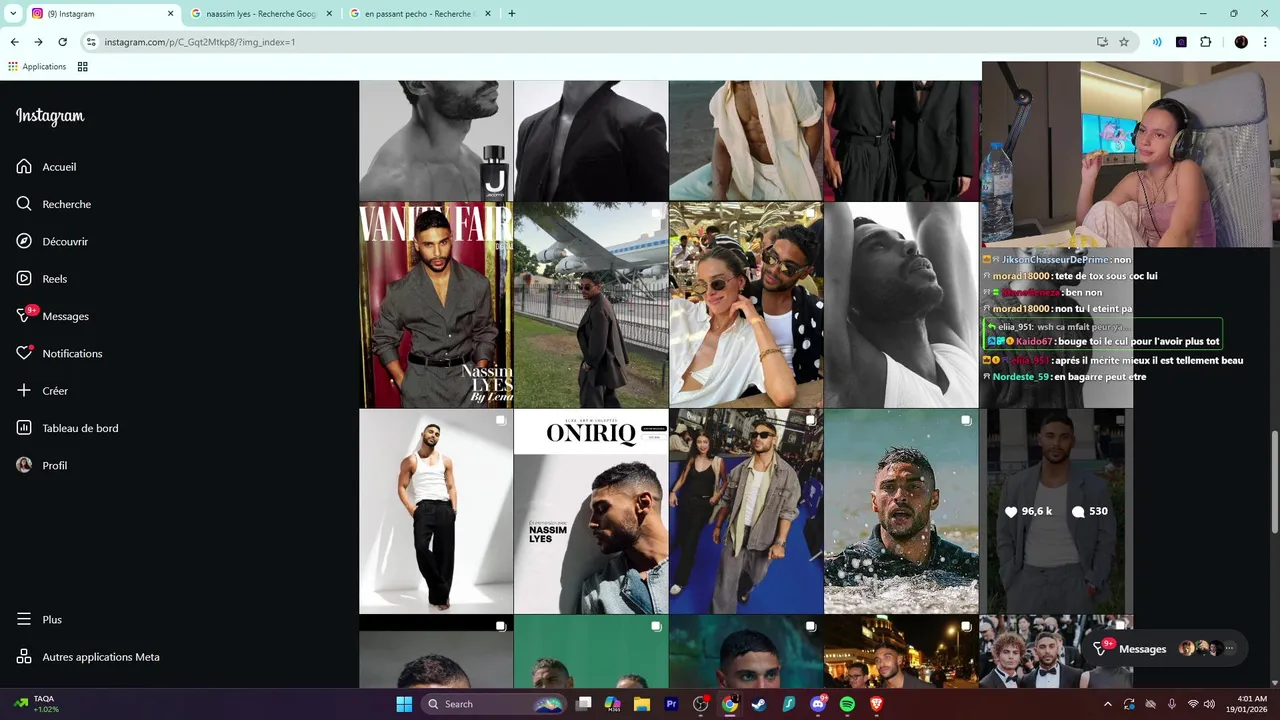1280x720 pixels.
Task: Open a new browser tab
Action: click(x=512, y=14)
